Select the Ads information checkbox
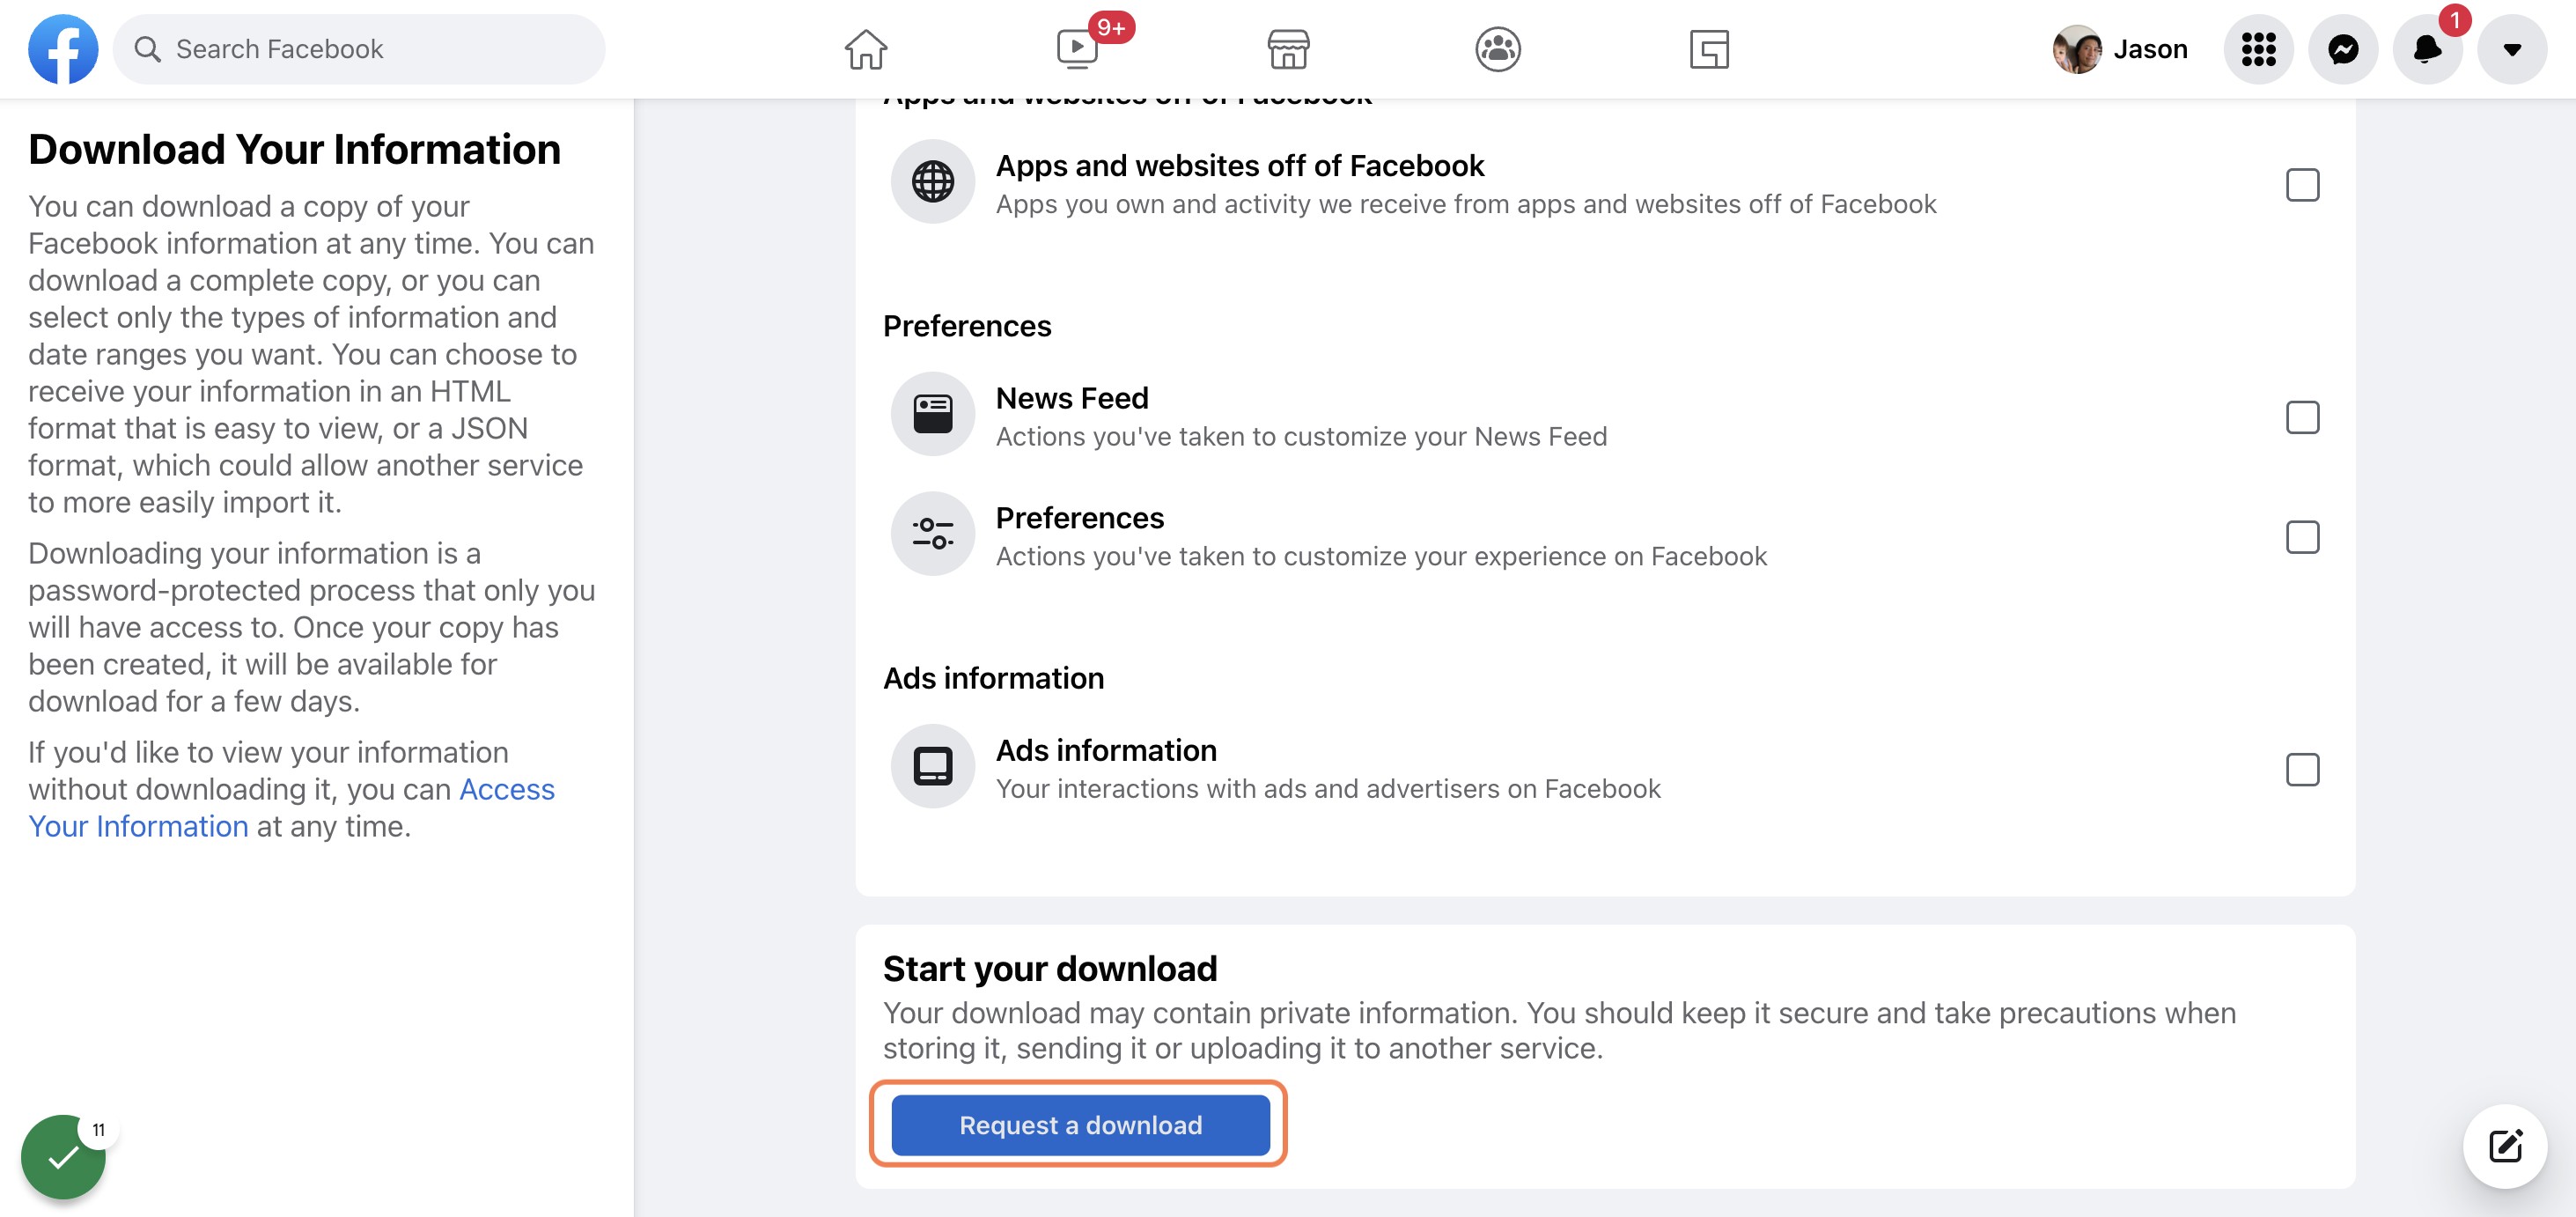The image size is (2576, 1217). [2302, 769]
